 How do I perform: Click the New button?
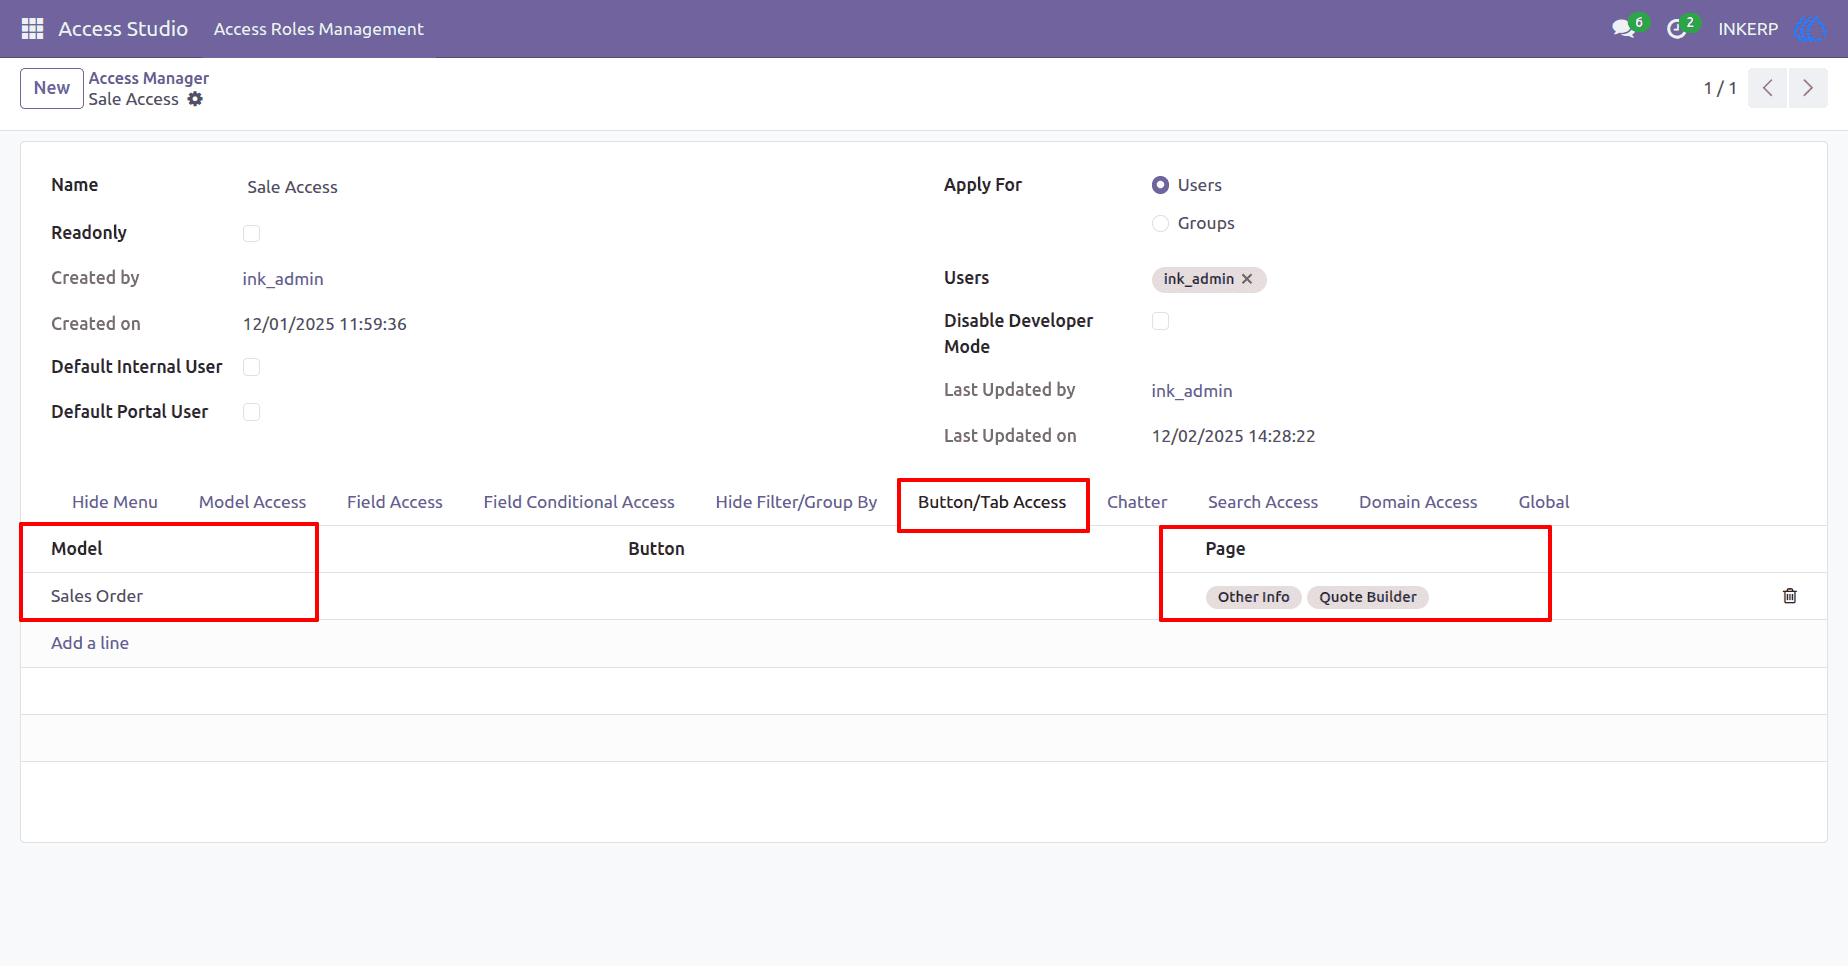[x=52, y=88]
